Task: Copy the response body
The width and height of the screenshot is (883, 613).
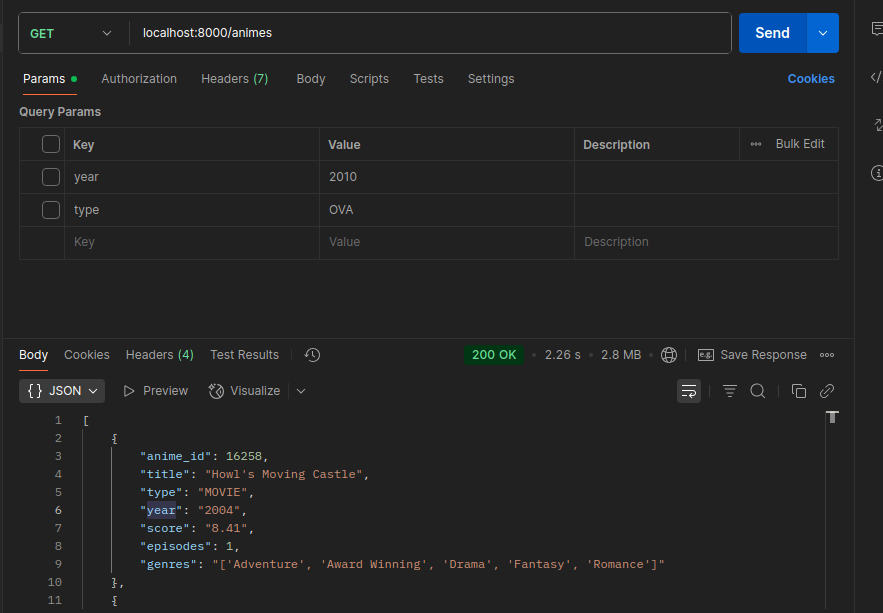Action: [799, 391]
